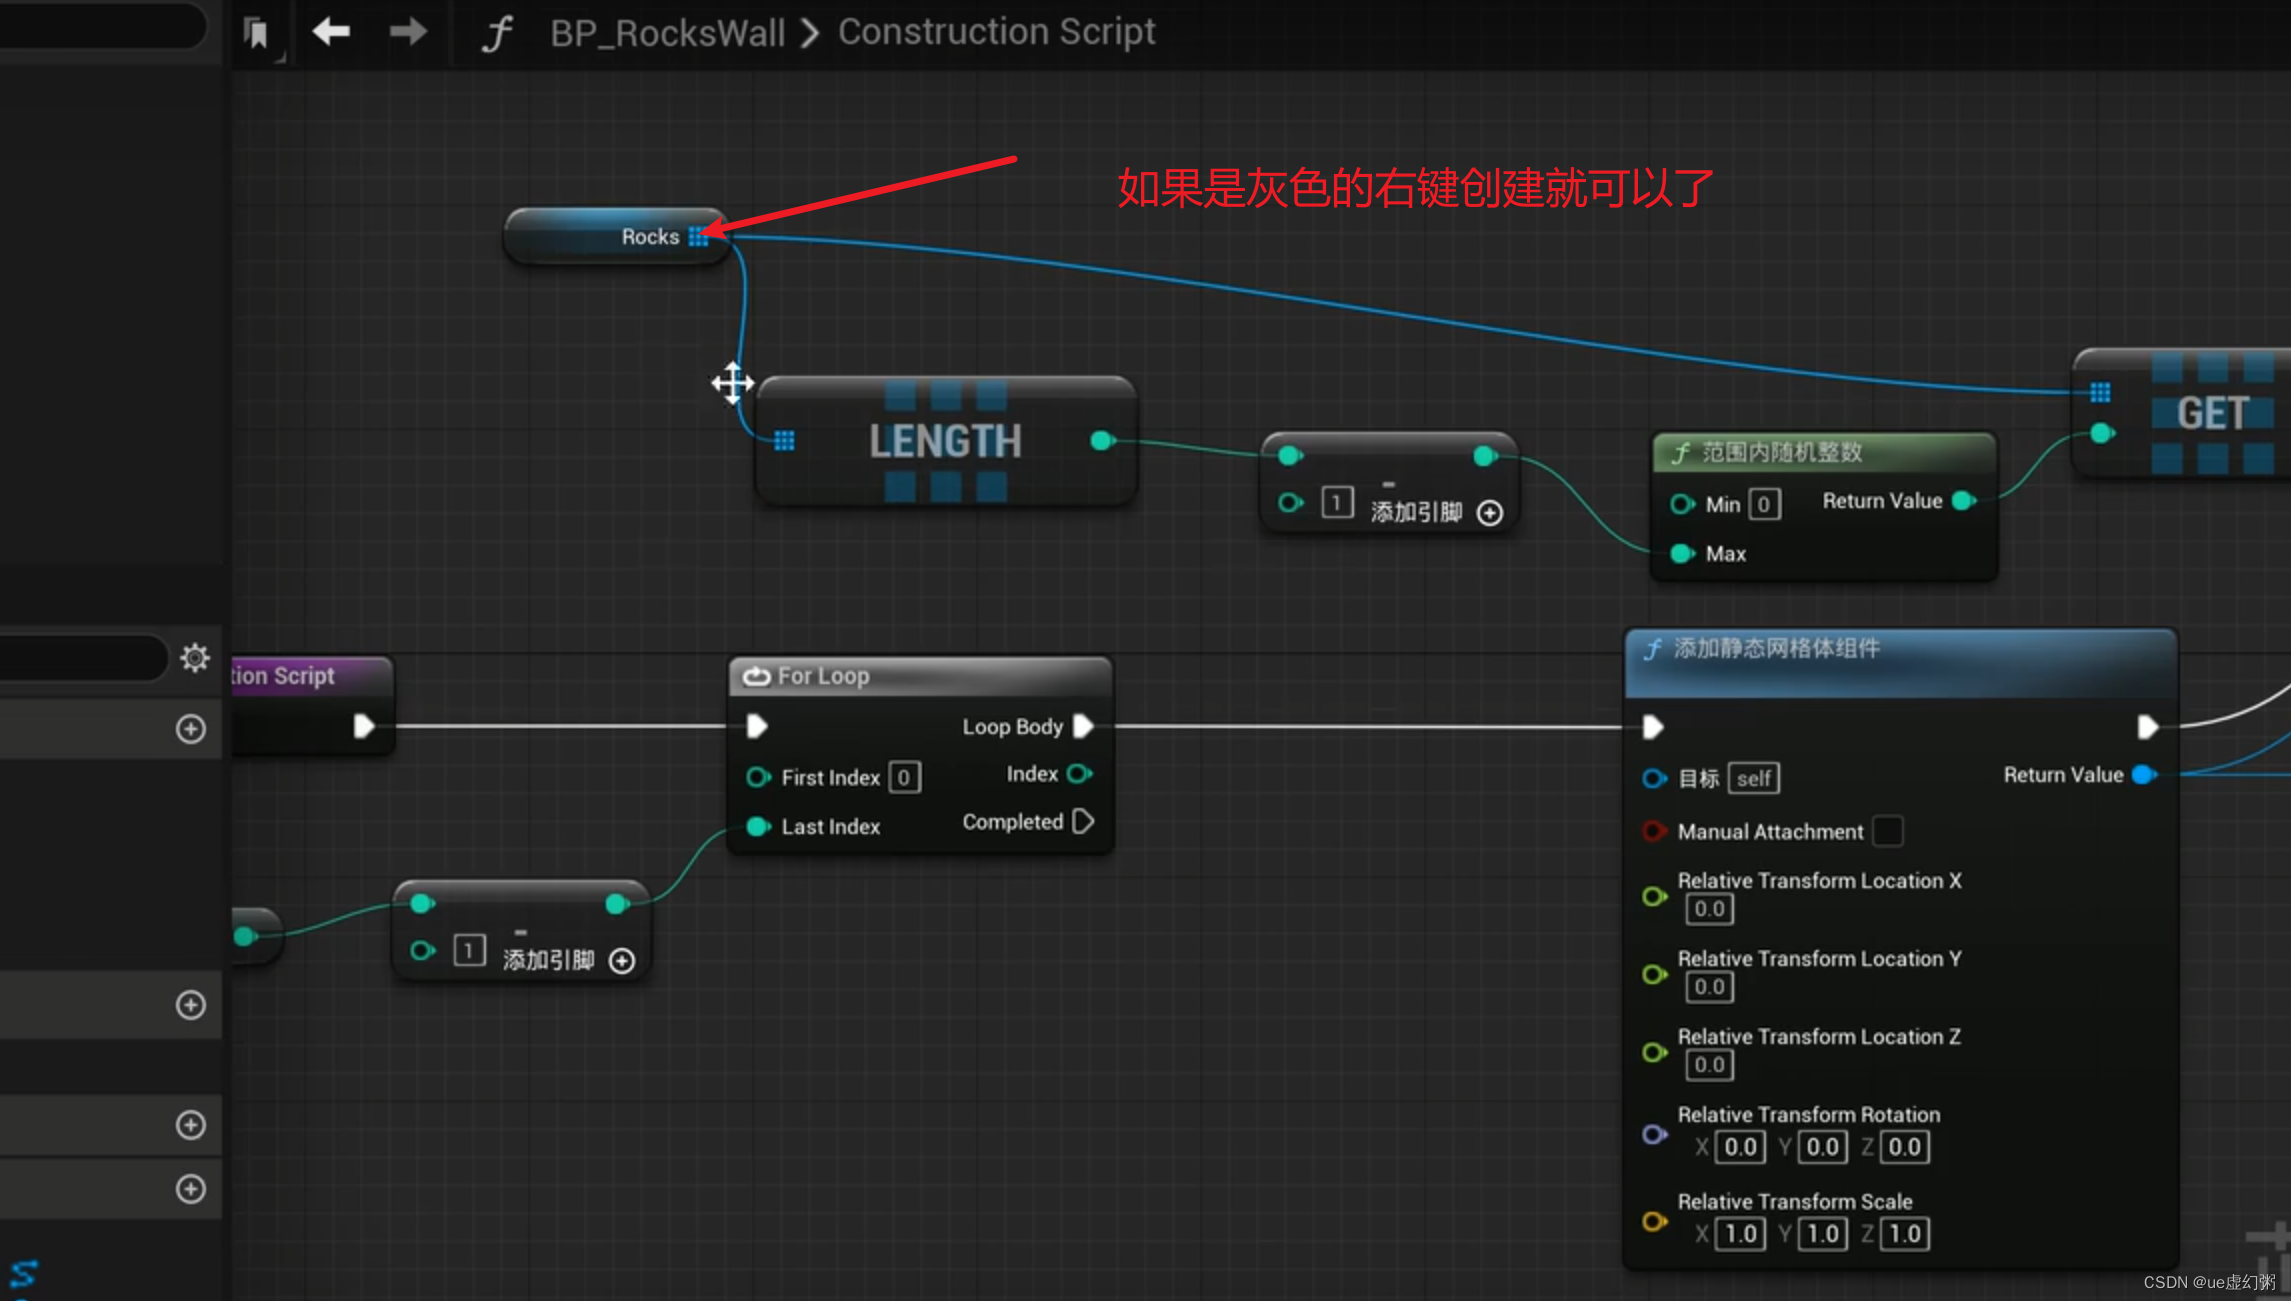Viewport: 2291px width, 1301px height.
Task: Click second plus button in left panel
Action: click(x=190, y=1005)
